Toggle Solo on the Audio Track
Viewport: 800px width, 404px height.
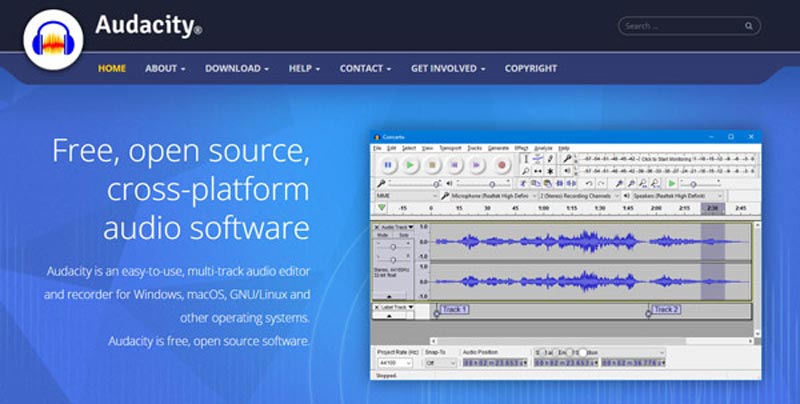pyautogui.click(x=404, y=235)
